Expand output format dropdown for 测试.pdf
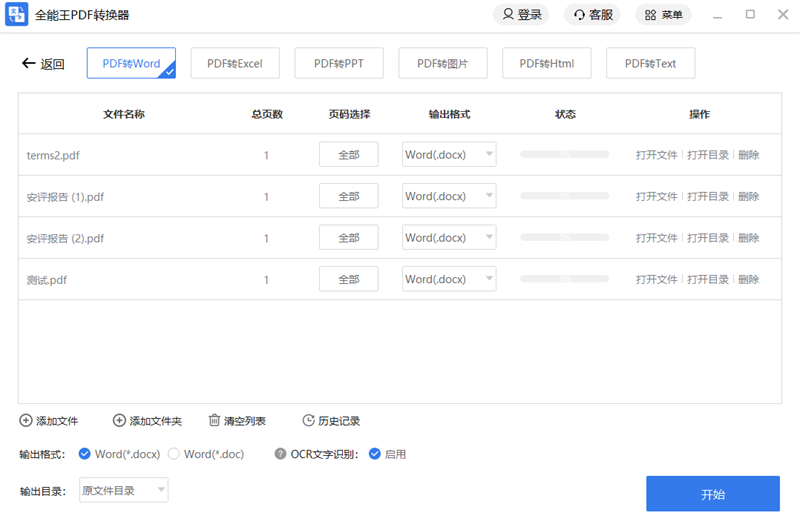 (489, 280)
